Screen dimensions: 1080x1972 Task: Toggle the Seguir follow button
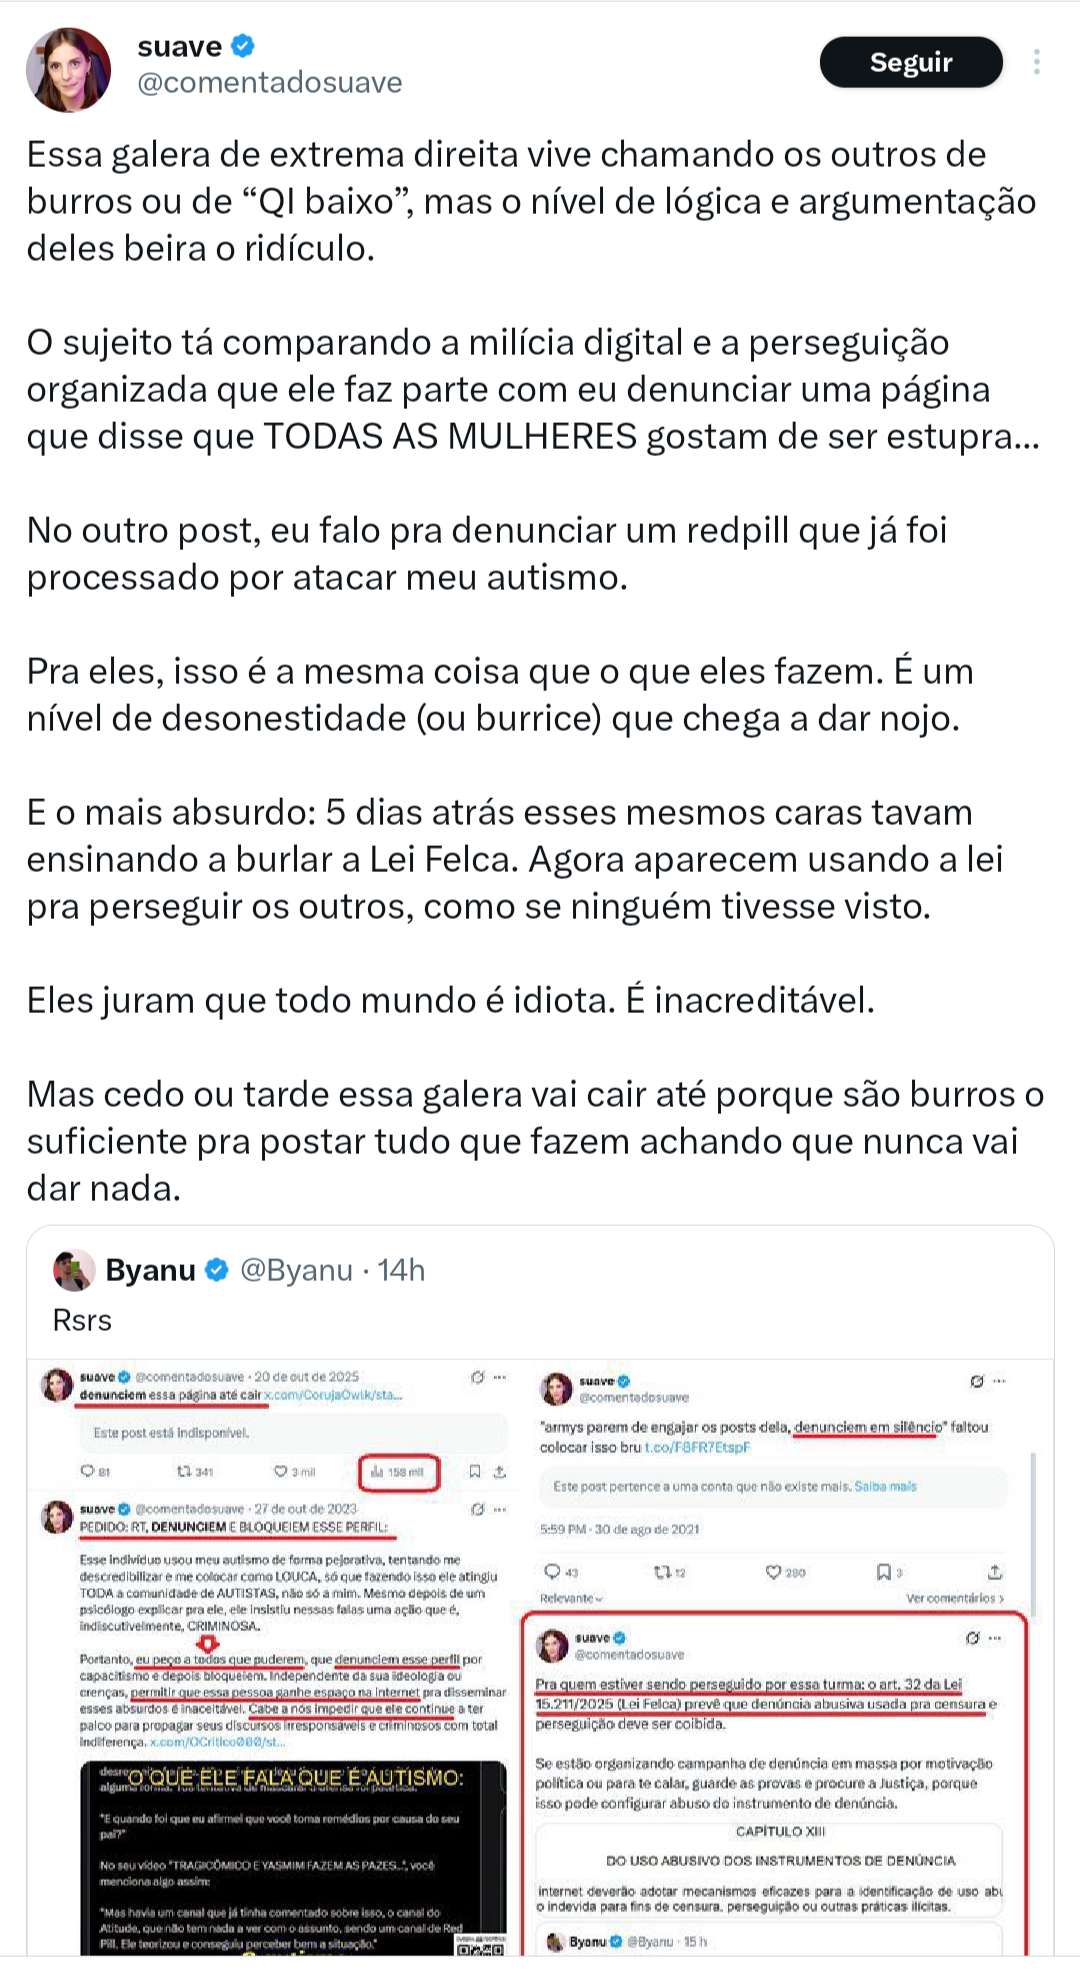coord(910,62)
